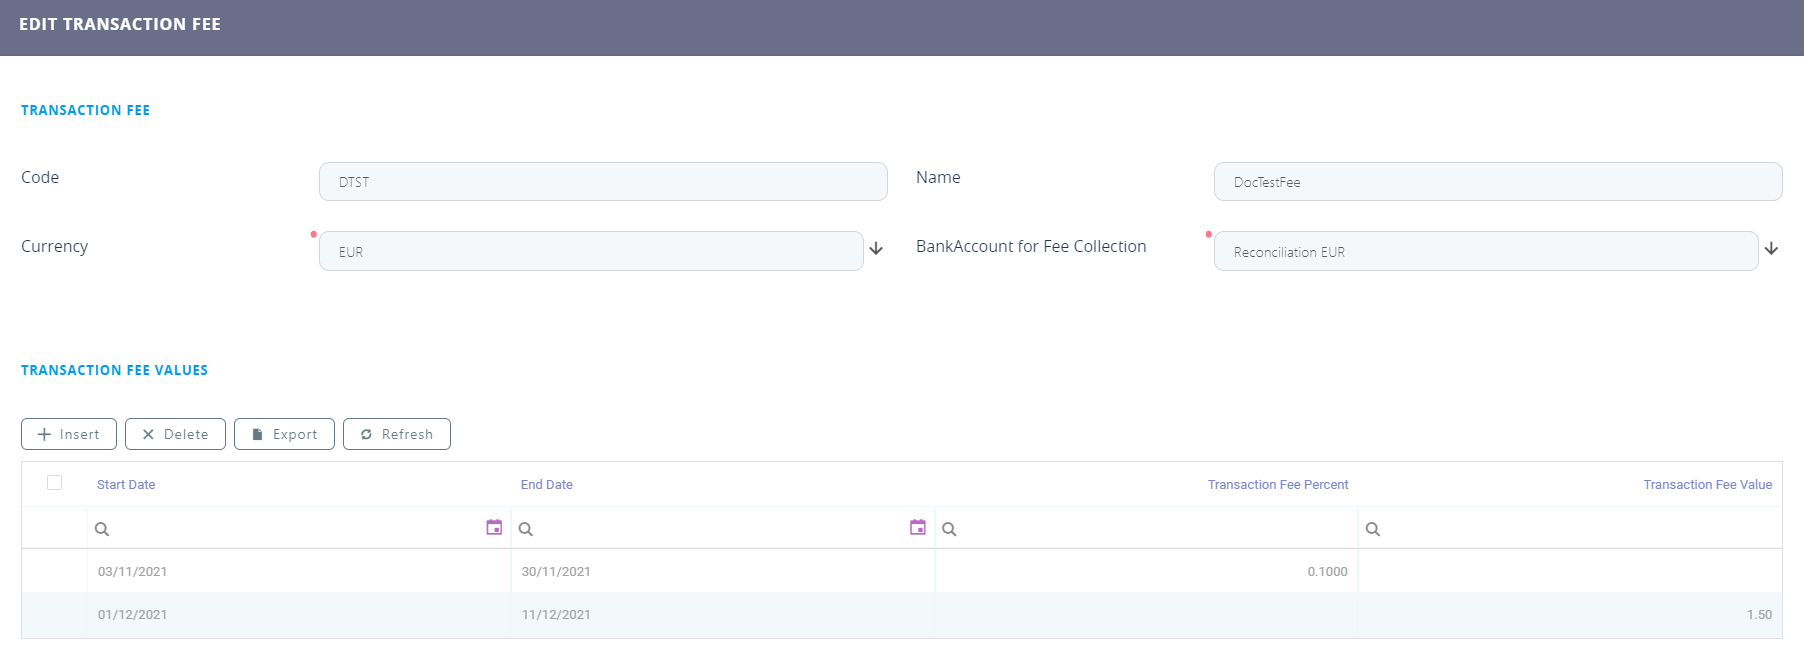
Task: Sort by Transaction Fee Percent column
Action: pos(1277,485)
